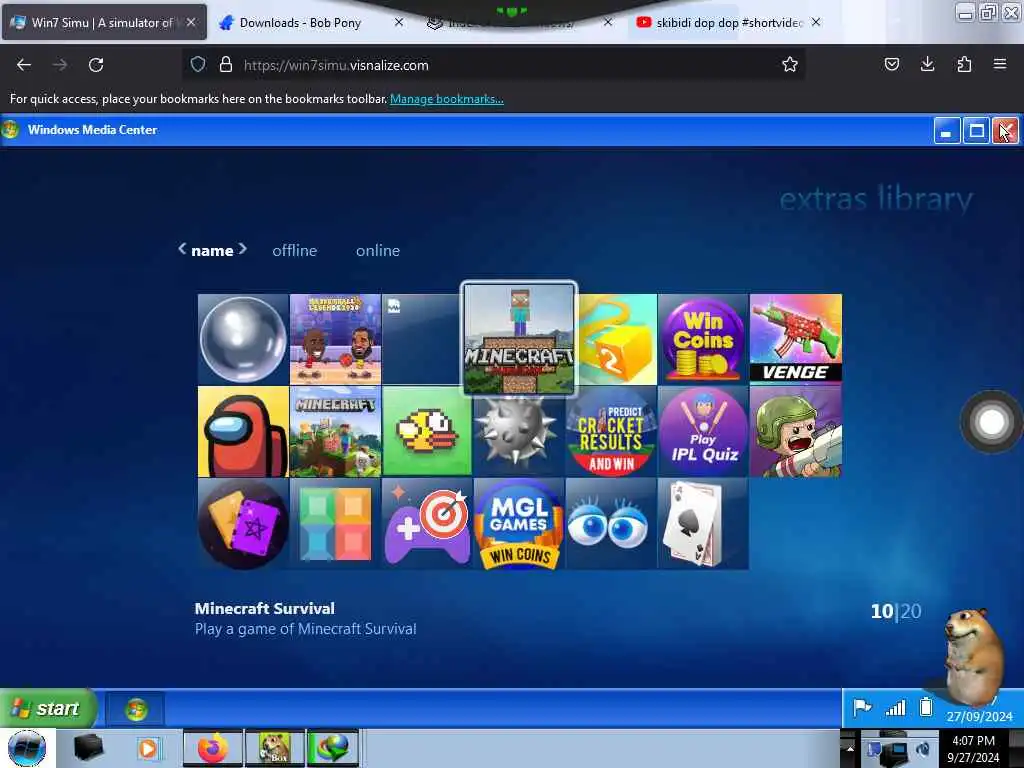Click Media Center taskbar button in simulator

tap(136, 709)
